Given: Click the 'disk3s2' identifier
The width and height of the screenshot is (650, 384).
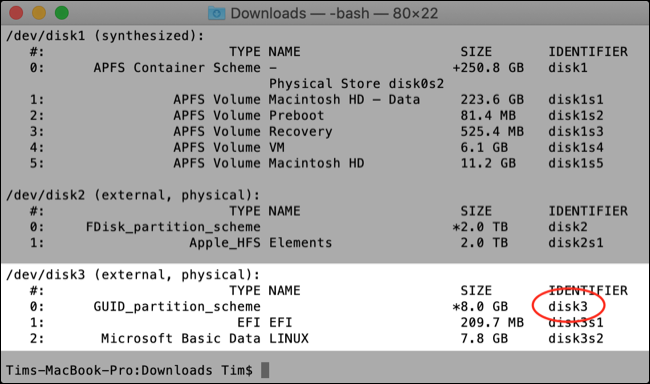Looking at the screenshot, I should (576, 339).
